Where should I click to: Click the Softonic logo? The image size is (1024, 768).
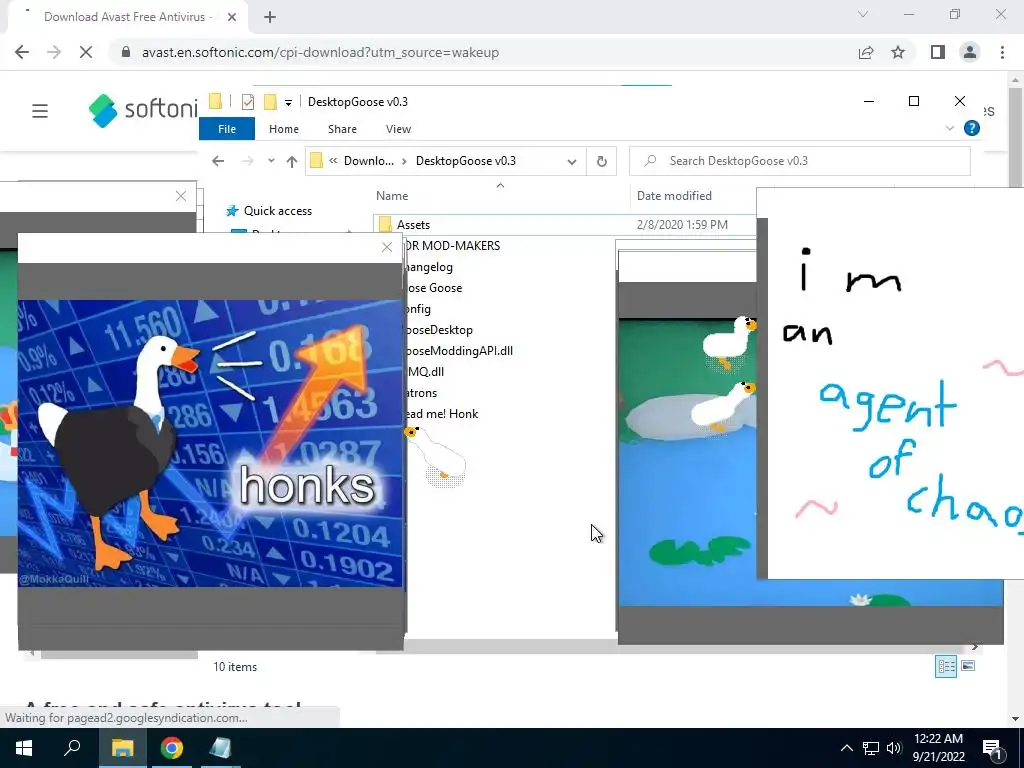pos(143,110)
